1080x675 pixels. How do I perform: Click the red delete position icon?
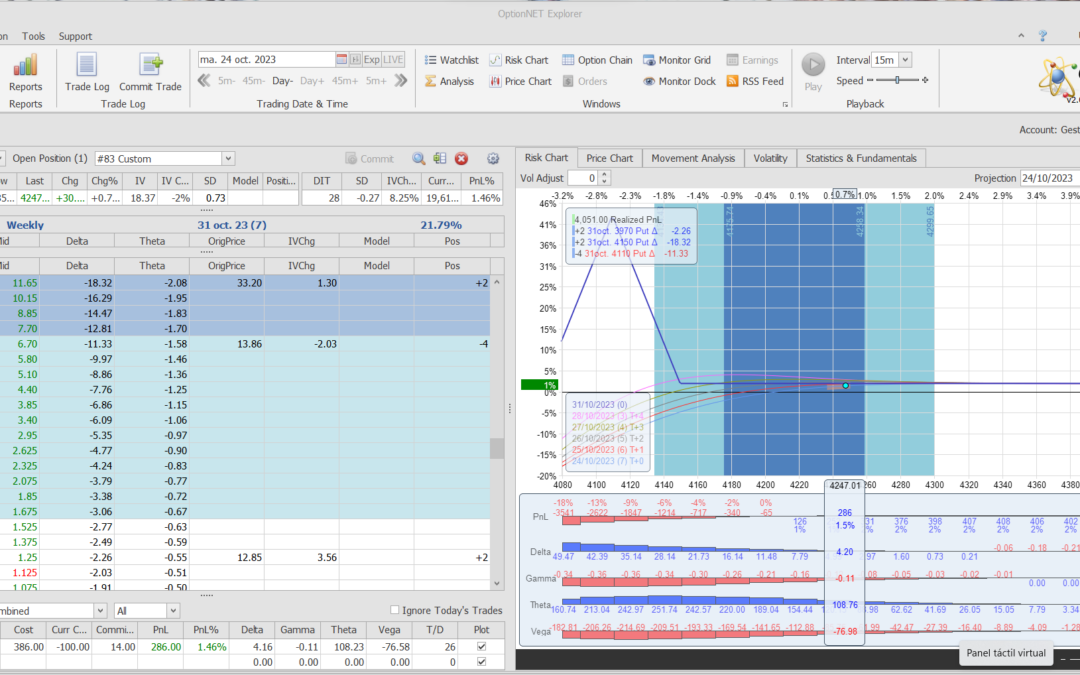point(461,158)
